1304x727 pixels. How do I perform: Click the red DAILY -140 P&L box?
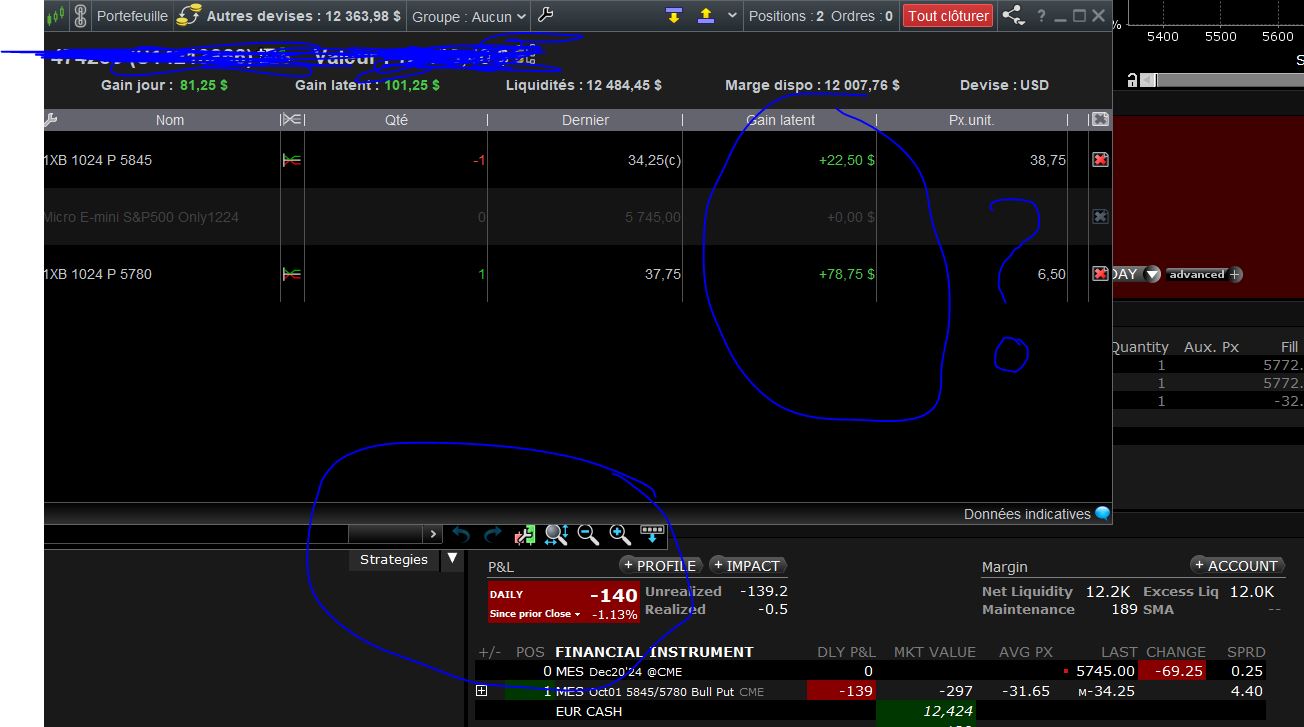tap(564, 603)
